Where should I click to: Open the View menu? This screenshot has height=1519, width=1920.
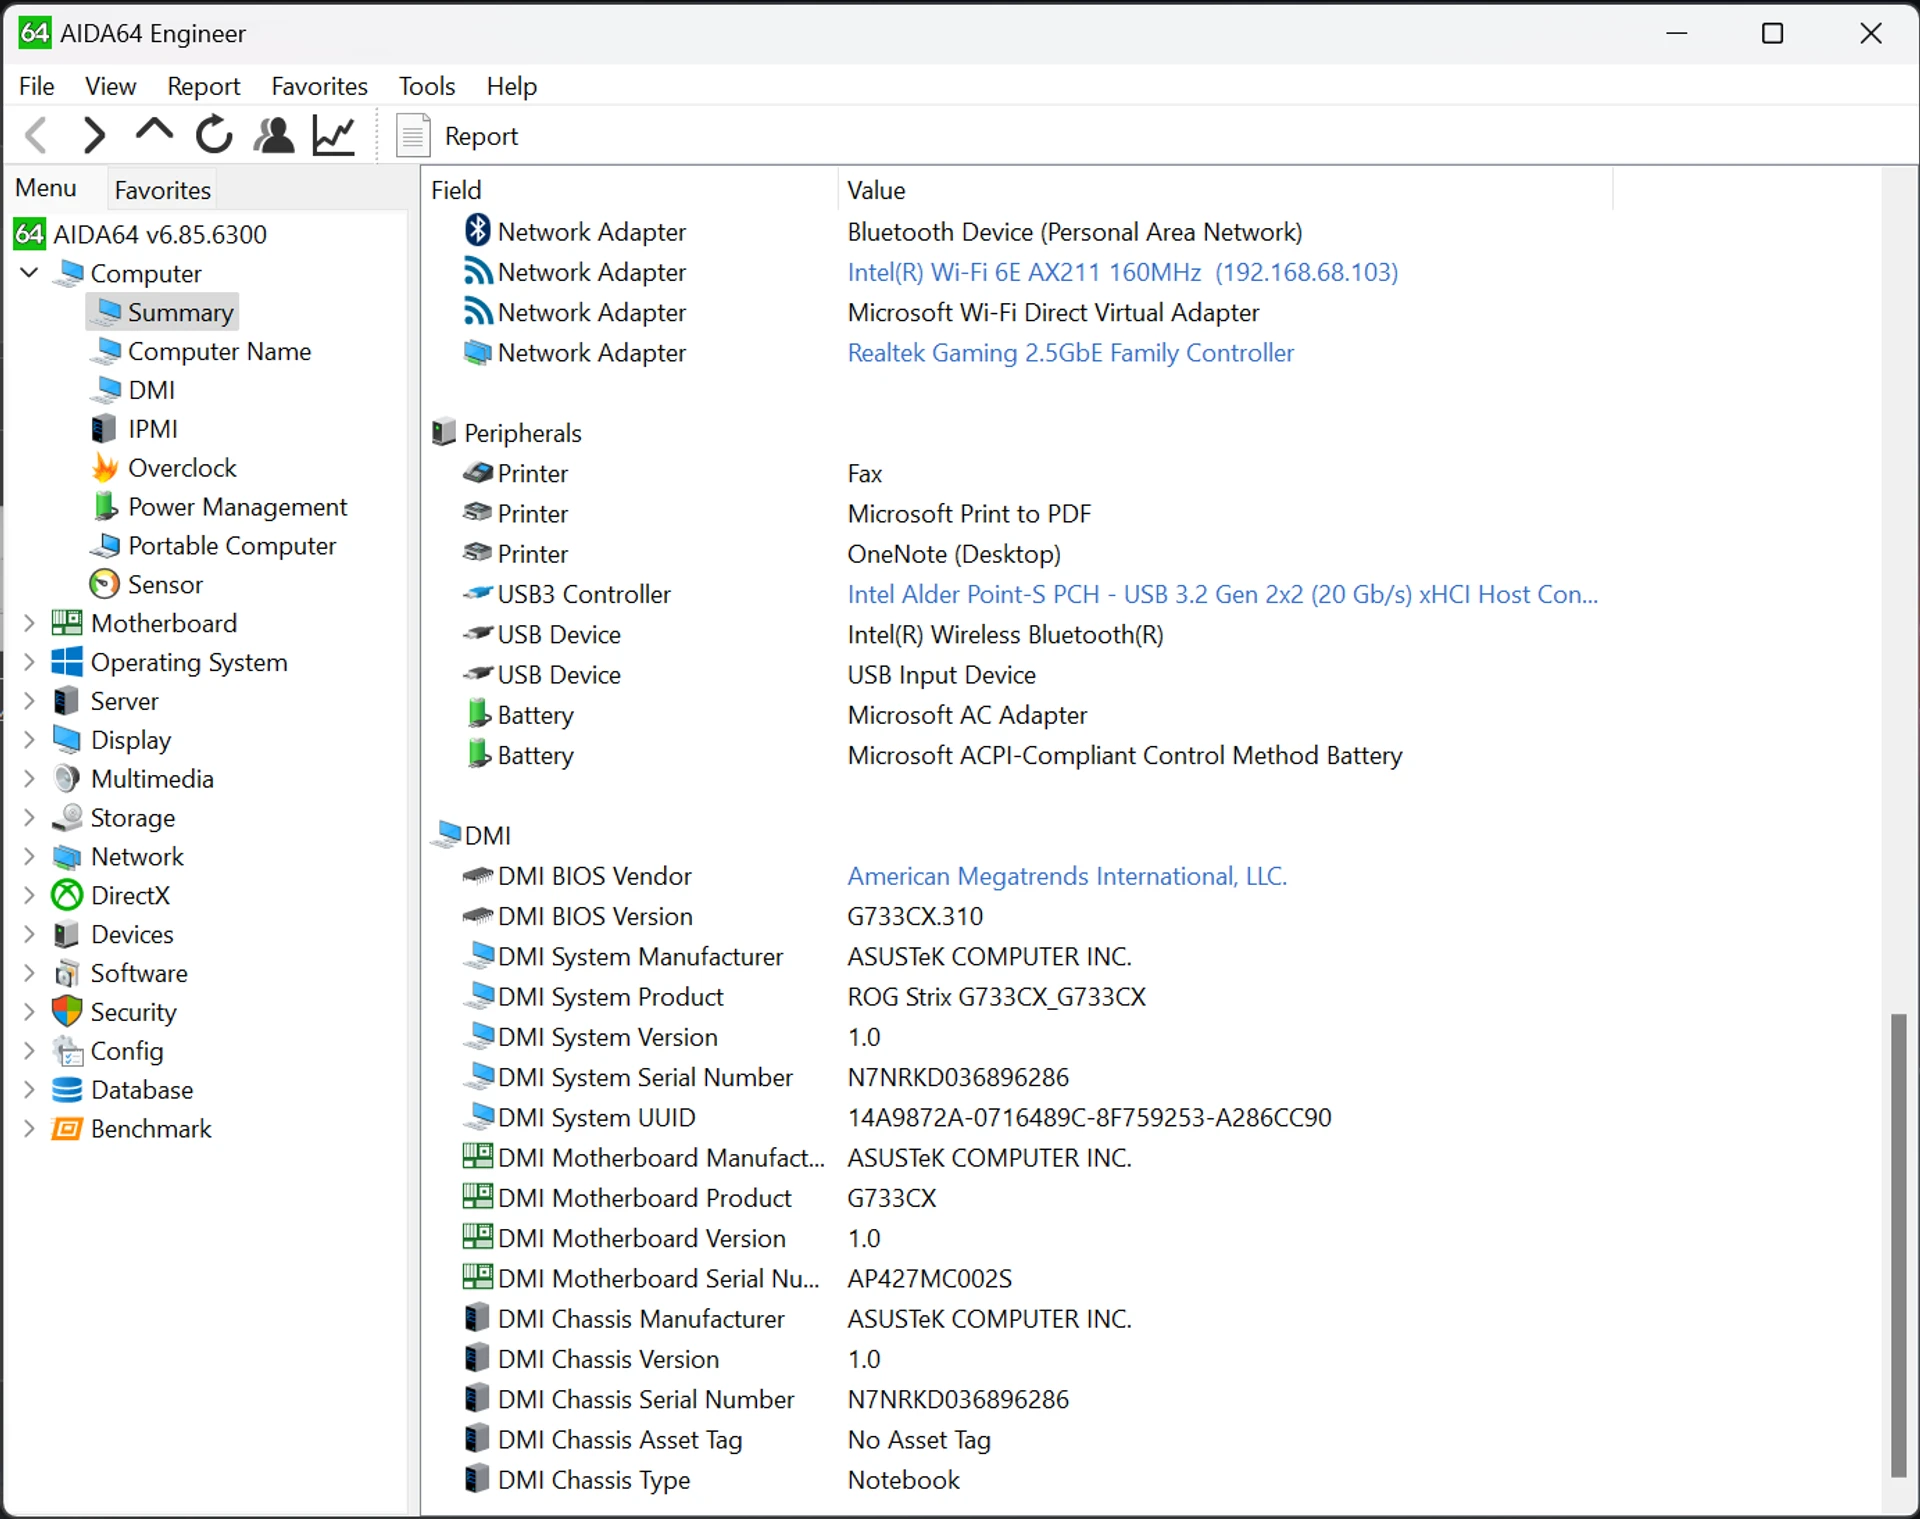click(110, 86)
